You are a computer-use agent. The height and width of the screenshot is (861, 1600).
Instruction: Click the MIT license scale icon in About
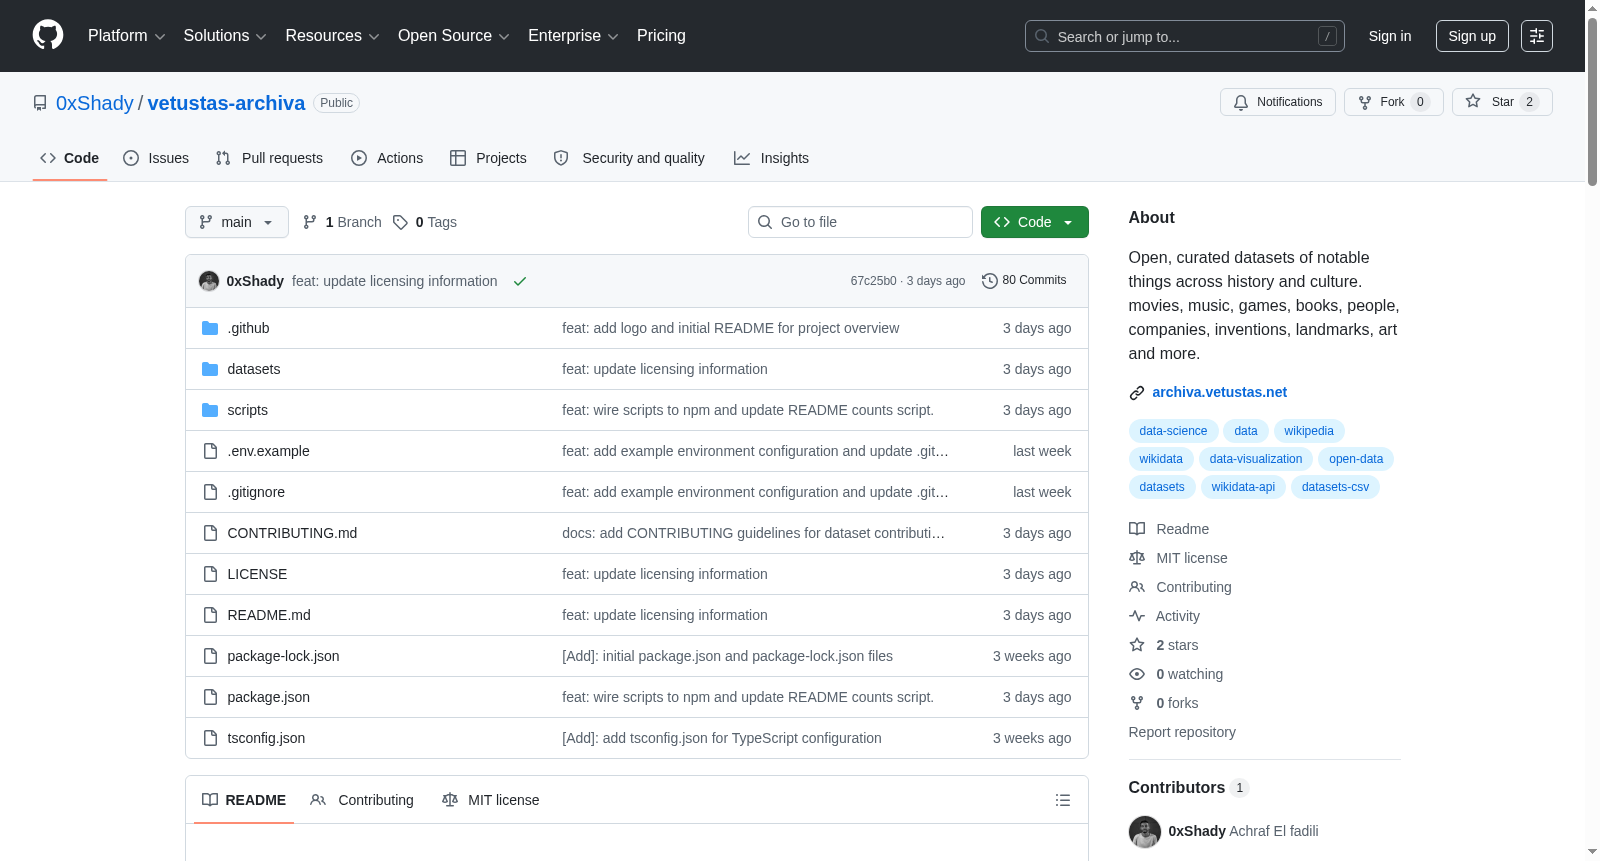(x=1137, y=558)
